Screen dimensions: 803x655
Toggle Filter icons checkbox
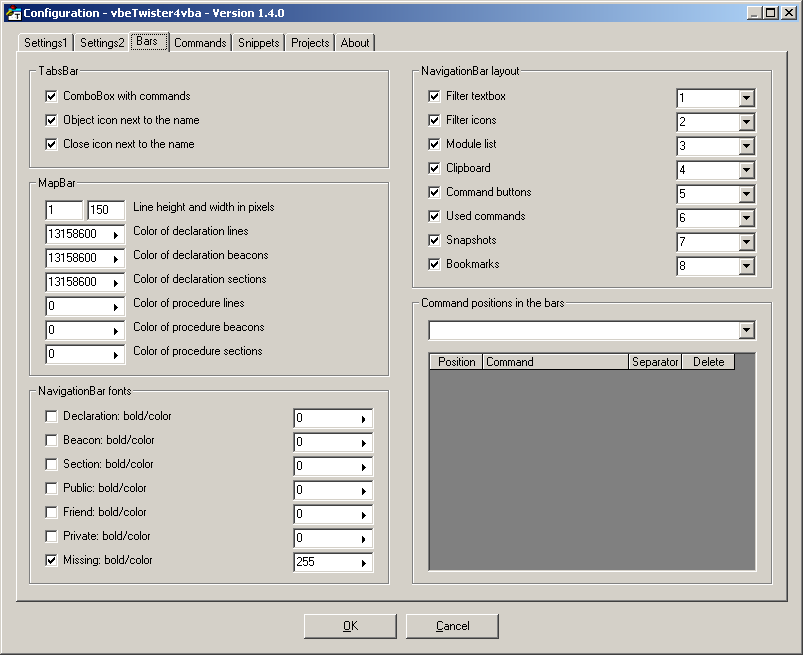tap(434, 120)
